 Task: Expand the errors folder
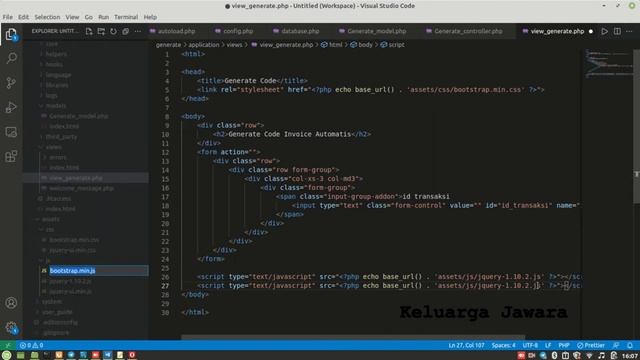click(x=58, y=157)
